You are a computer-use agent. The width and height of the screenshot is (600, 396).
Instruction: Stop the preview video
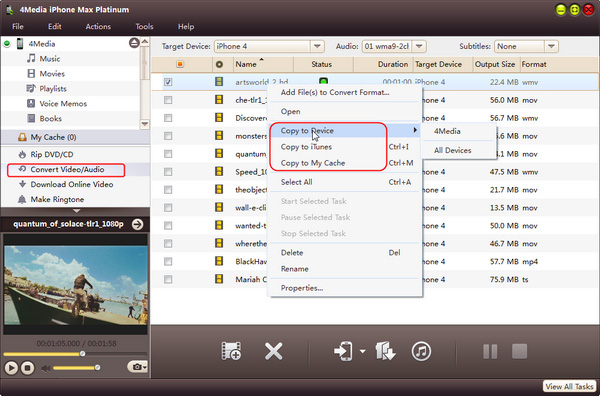27,368
